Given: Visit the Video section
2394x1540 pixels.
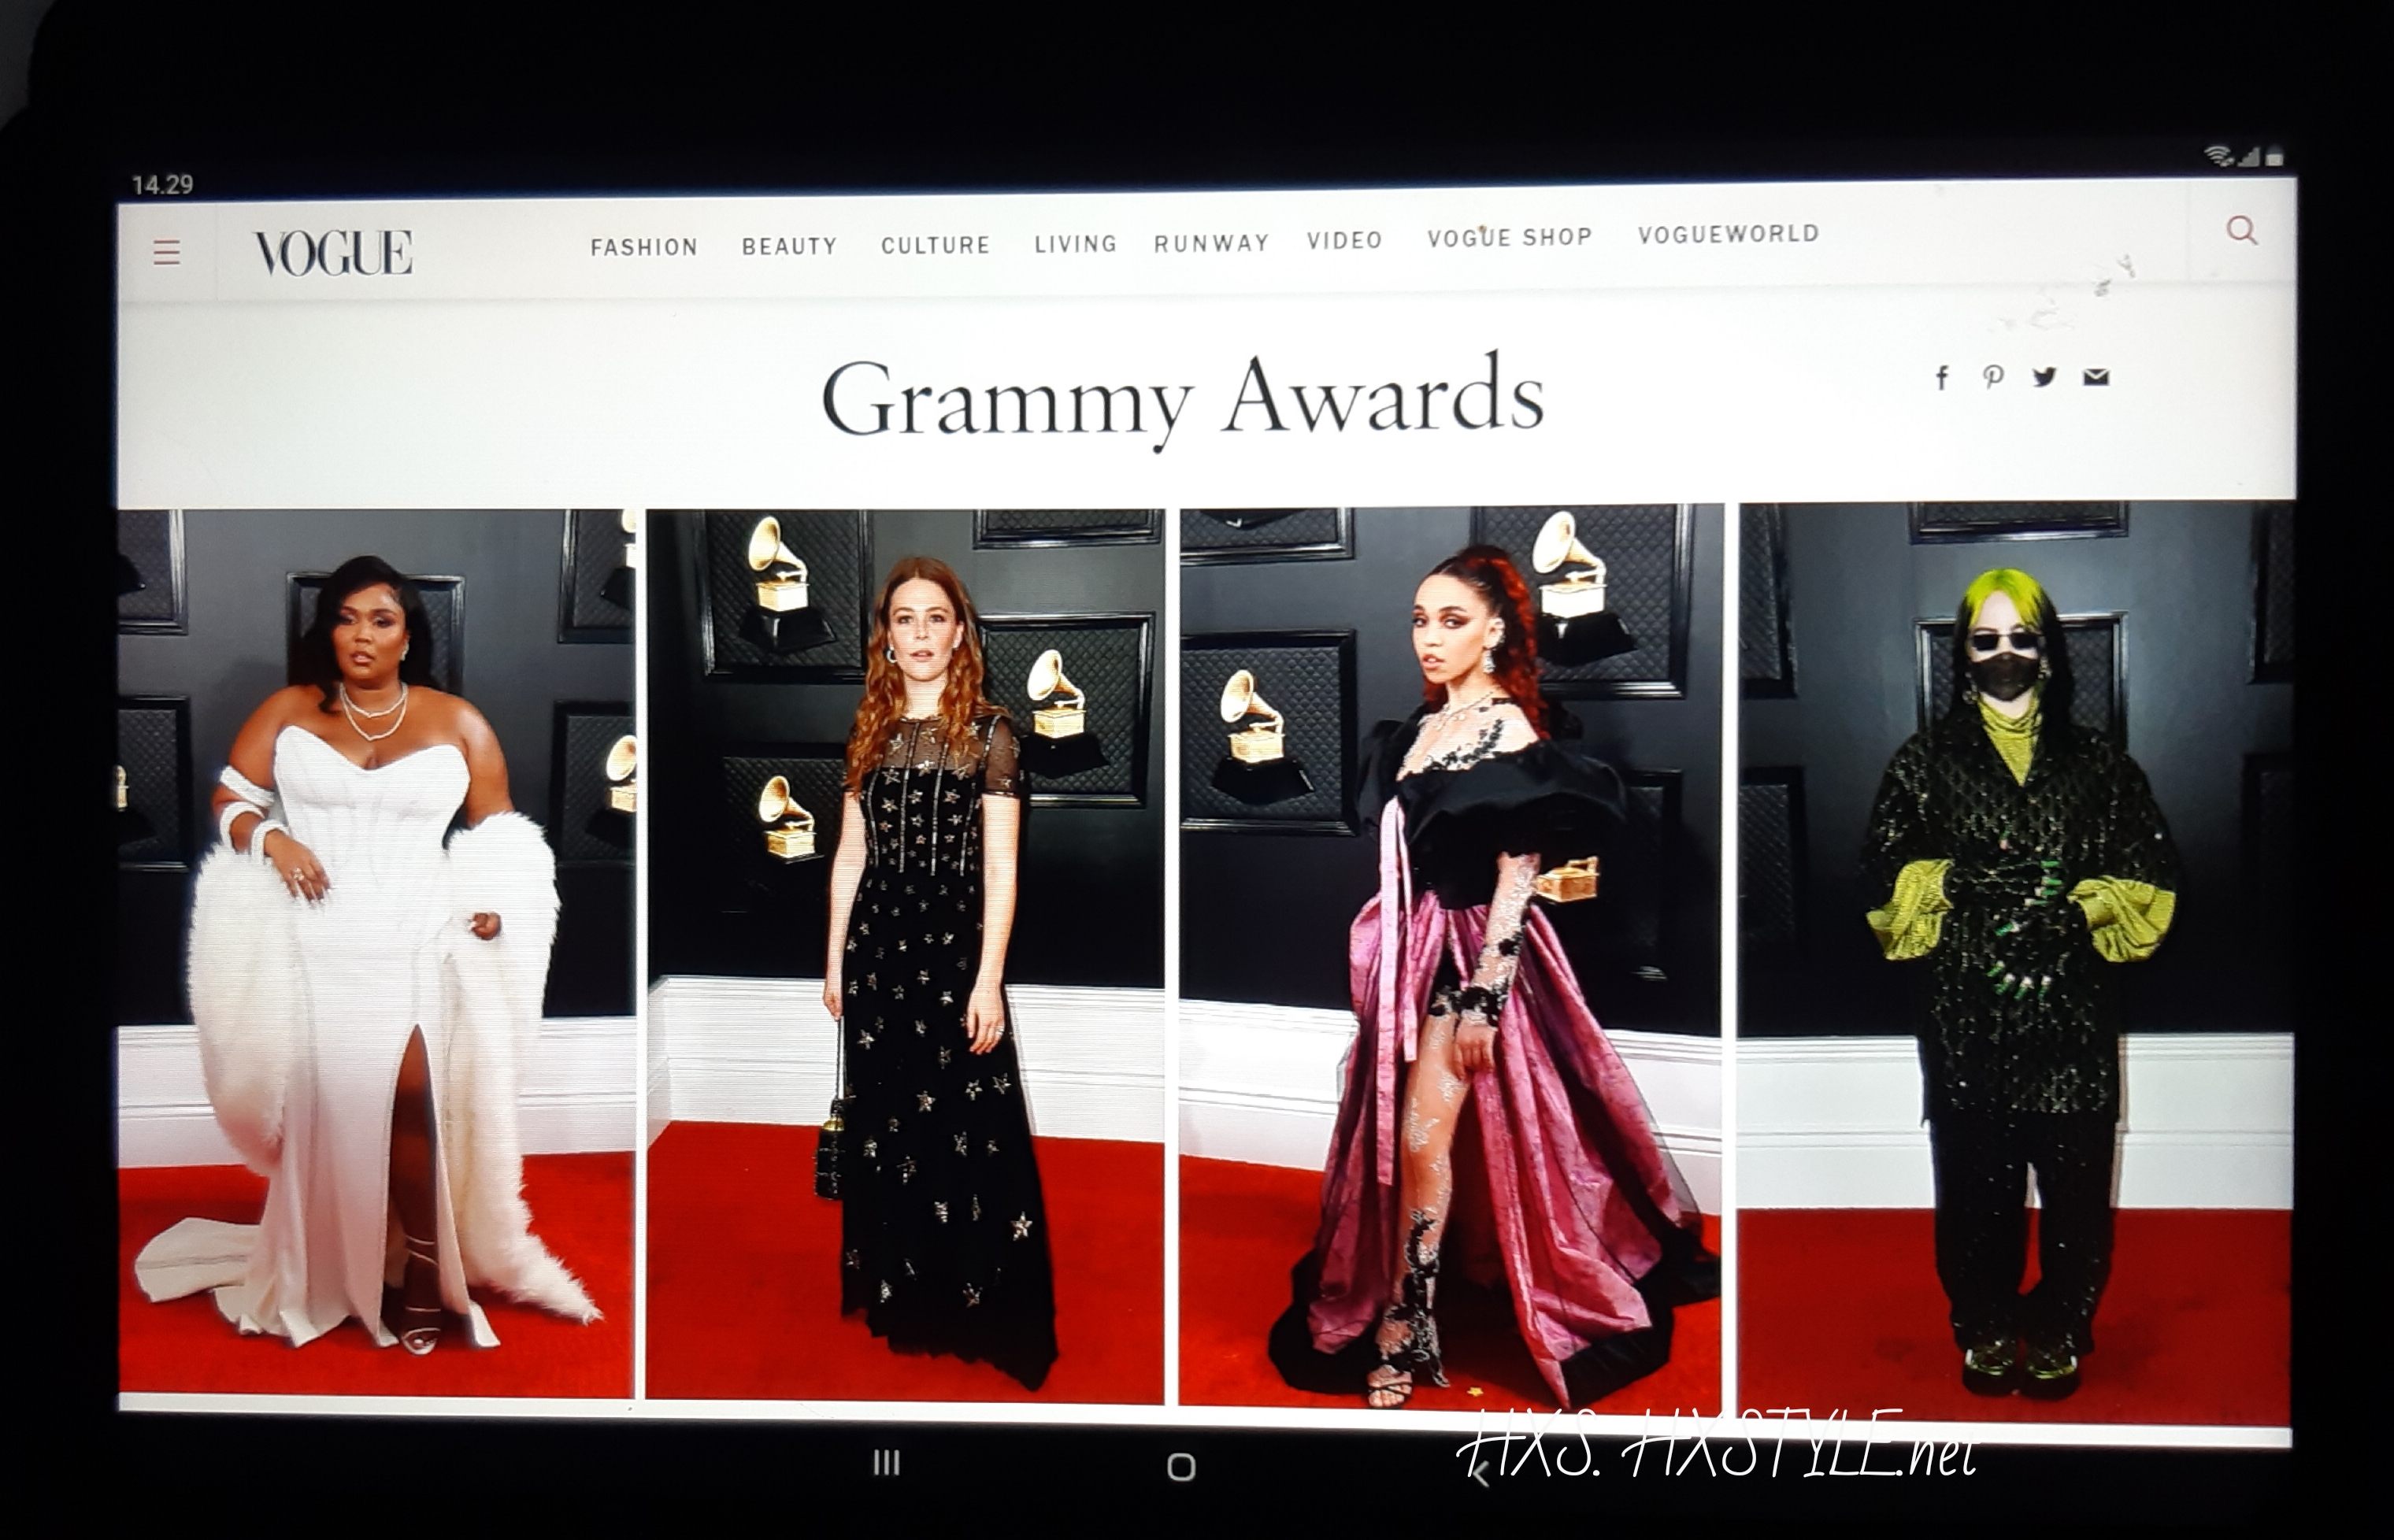Looking at the screenshot, I should 1344,241.
